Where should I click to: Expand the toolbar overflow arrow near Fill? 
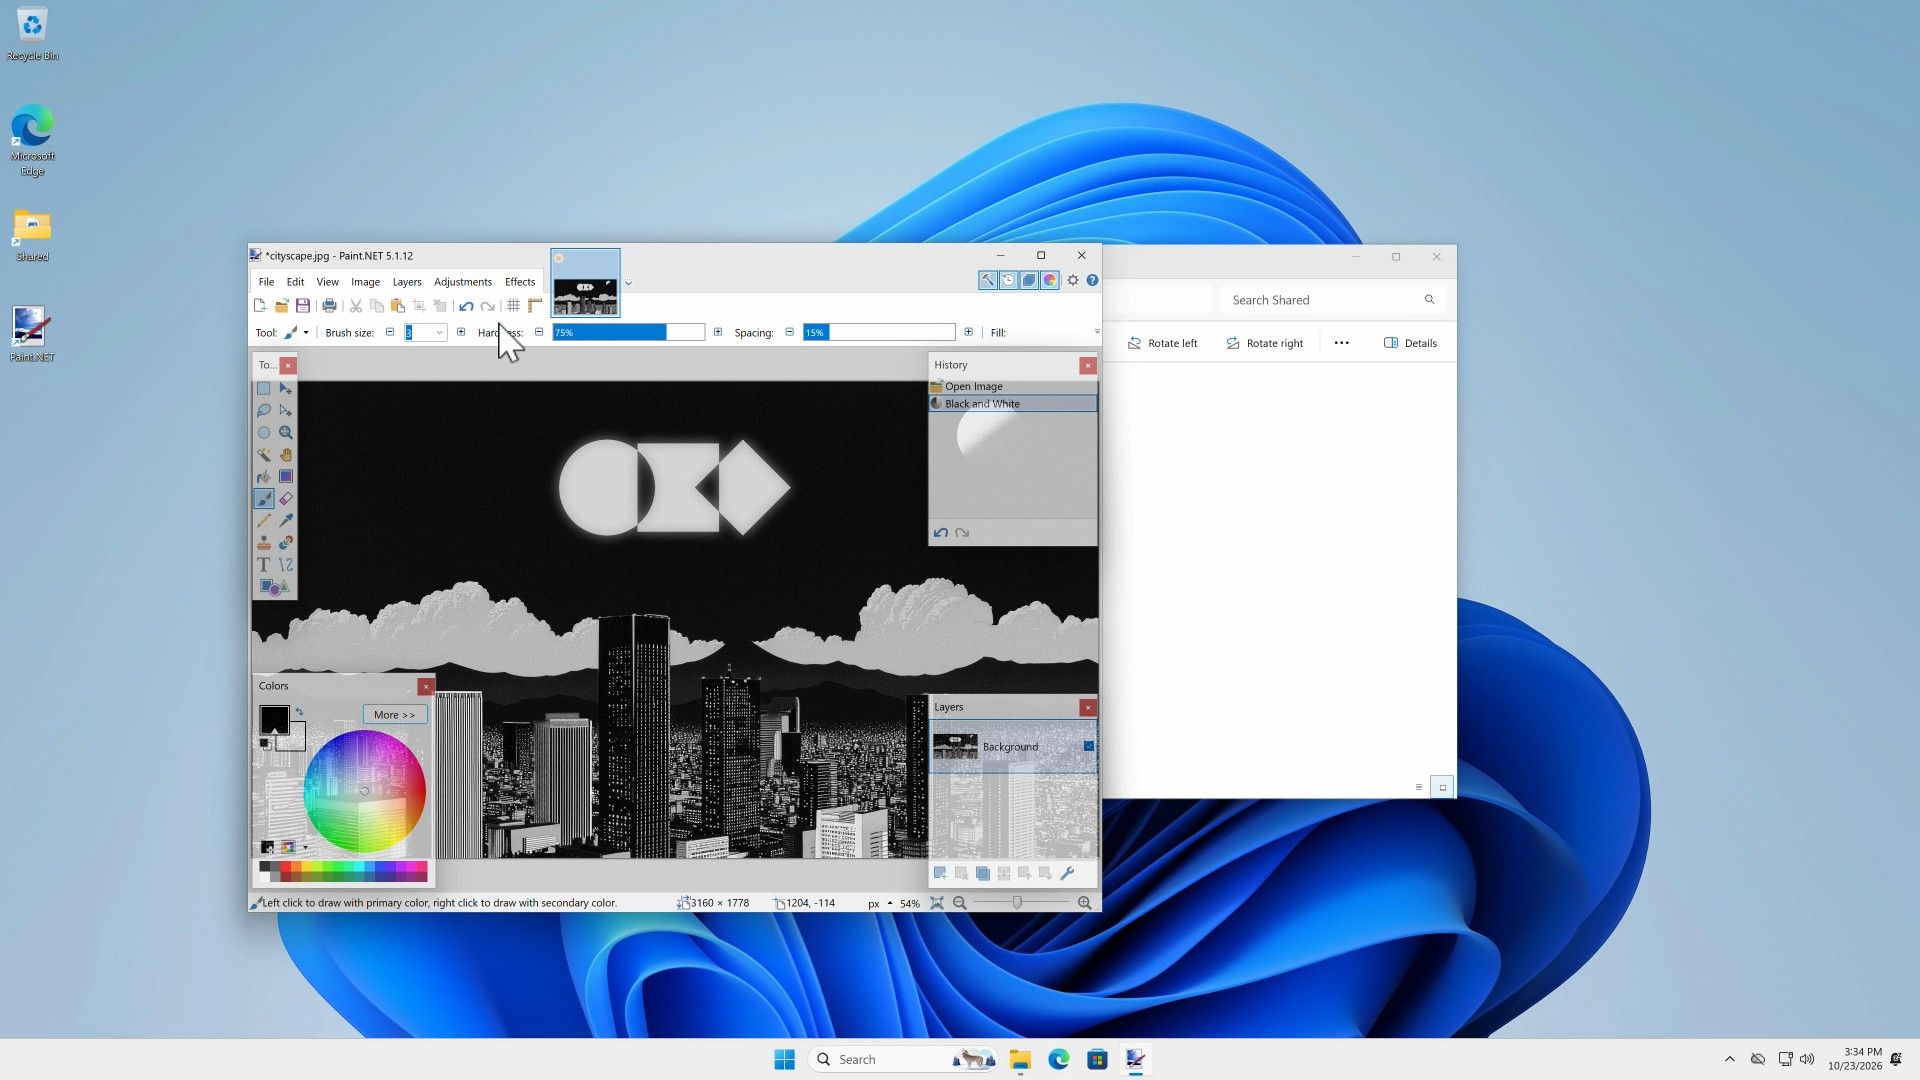1096,332
